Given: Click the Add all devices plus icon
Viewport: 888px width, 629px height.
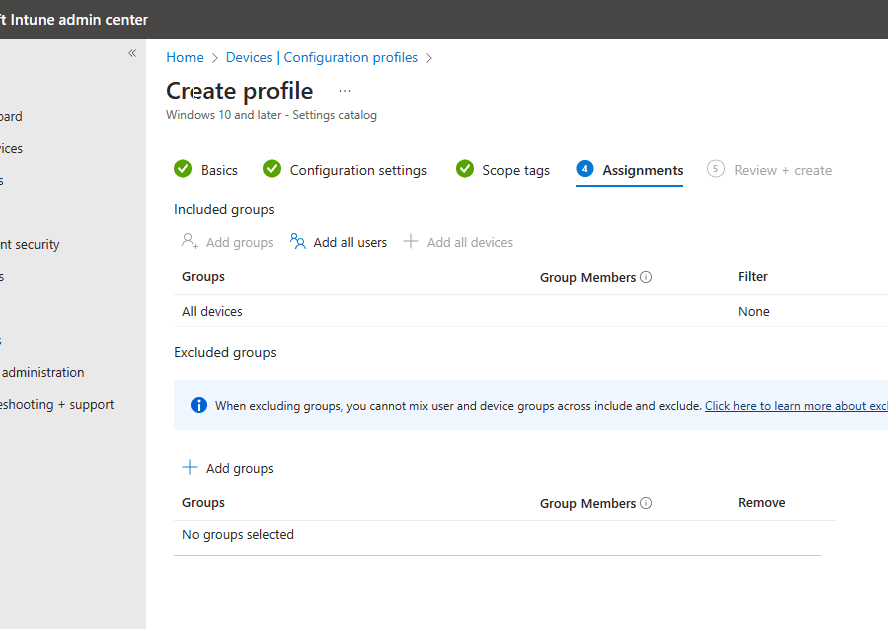Looking at the screenshot, I should tap(410, 241).
